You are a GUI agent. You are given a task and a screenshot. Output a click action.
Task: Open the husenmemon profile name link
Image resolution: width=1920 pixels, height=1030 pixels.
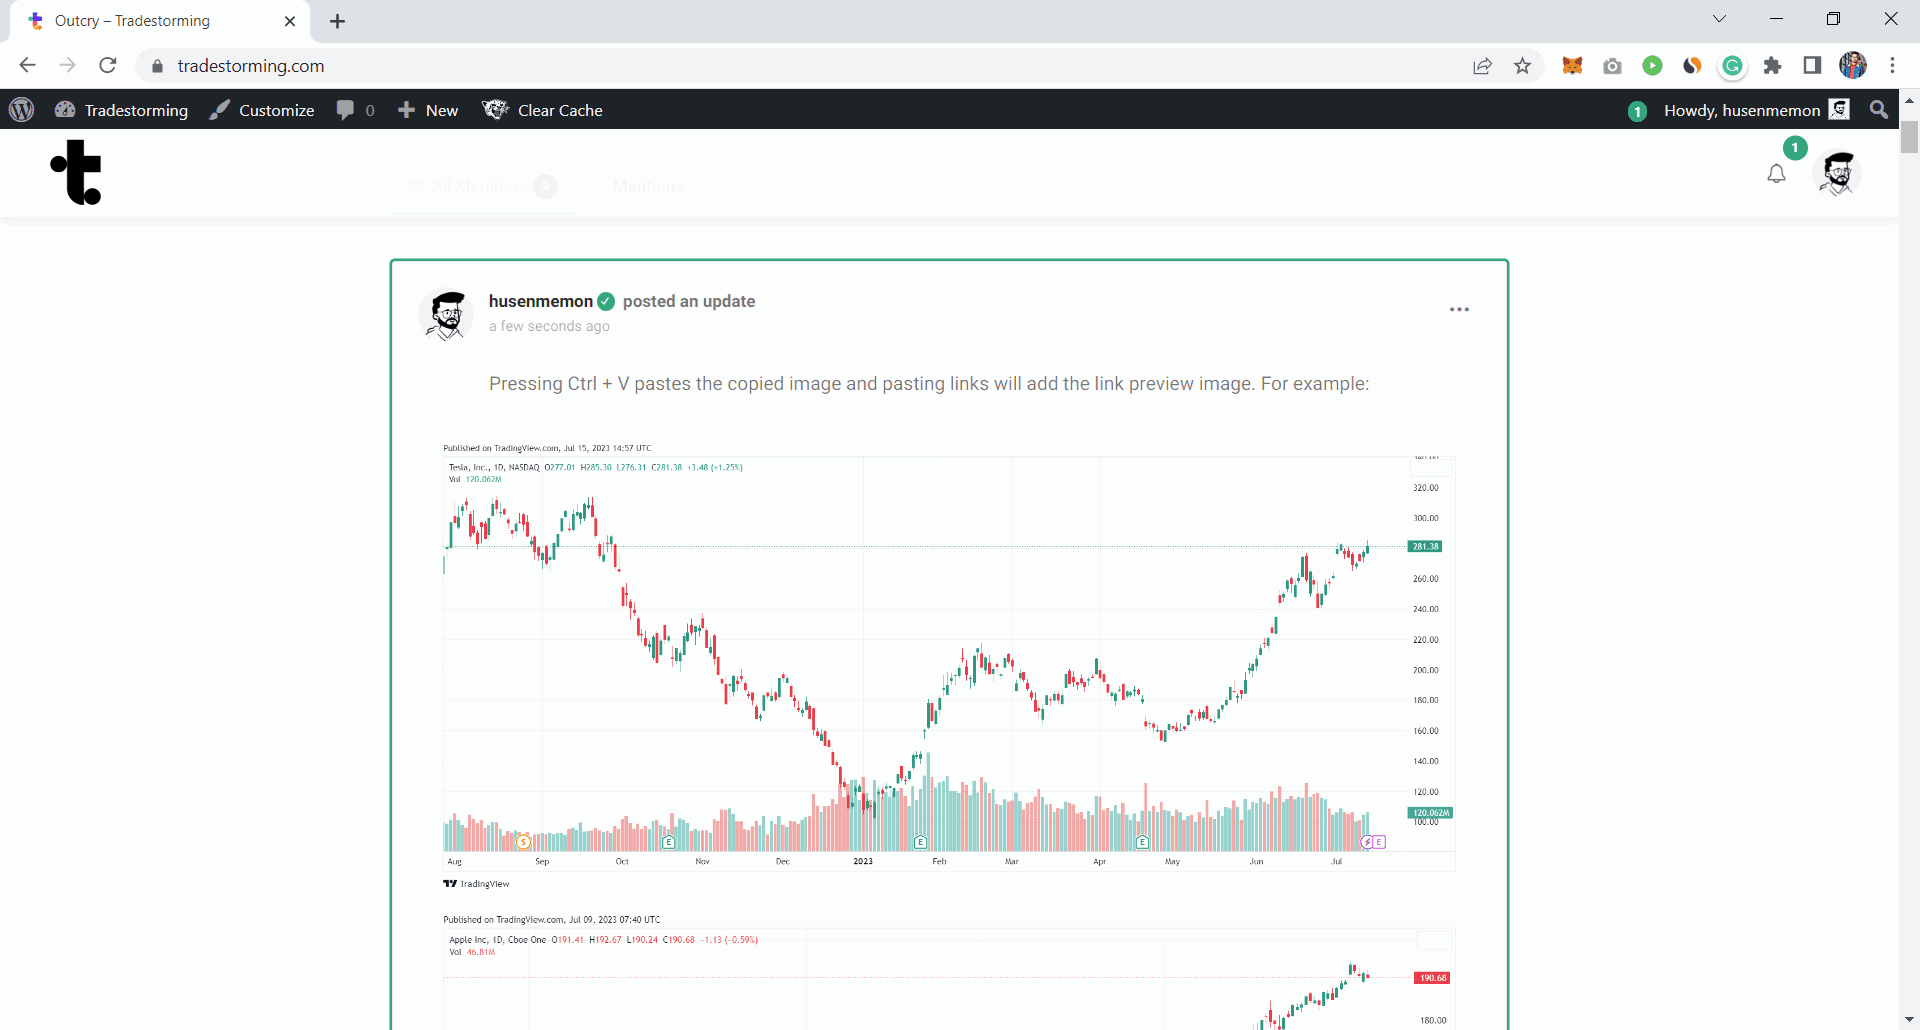(540, 301)
